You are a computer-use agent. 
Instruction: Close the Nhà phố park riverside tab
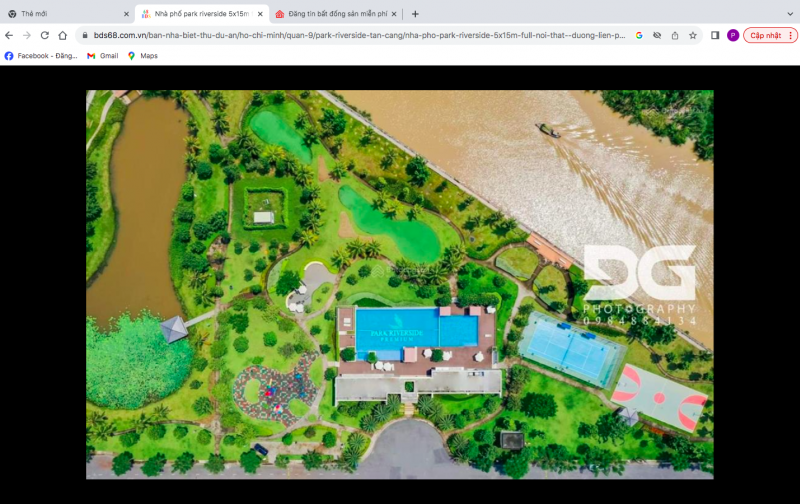pyautogui.click(x=260, y=14)
